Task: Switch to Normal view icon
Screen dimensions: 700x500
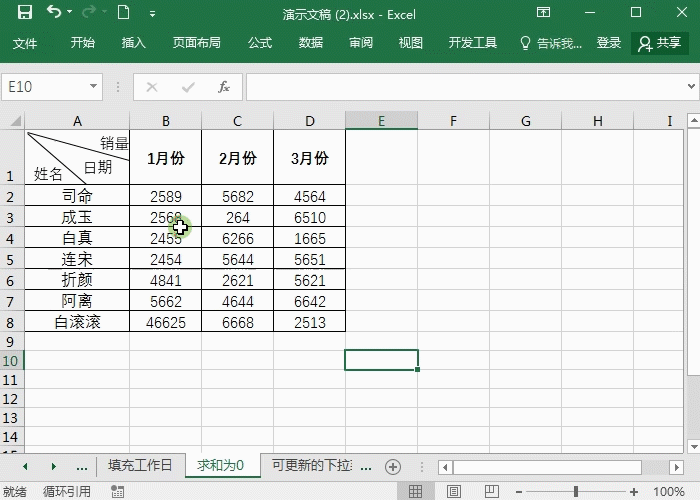Action: coord(415,492)
